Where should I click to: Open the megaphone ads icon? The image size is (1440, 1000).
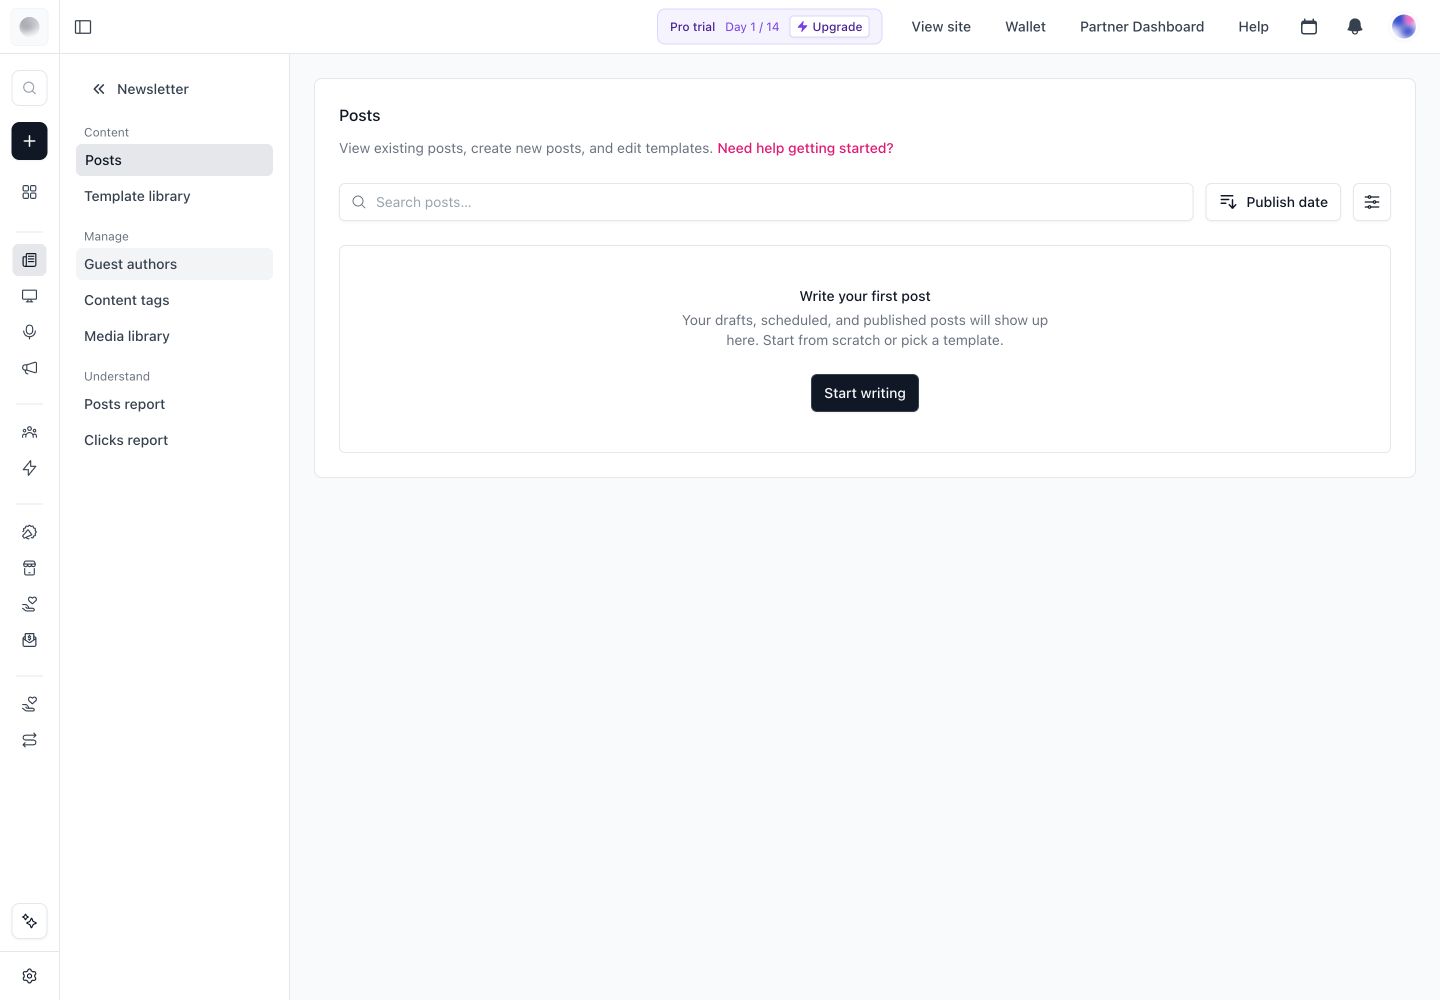pyautogui.click(x=29, y=368)
